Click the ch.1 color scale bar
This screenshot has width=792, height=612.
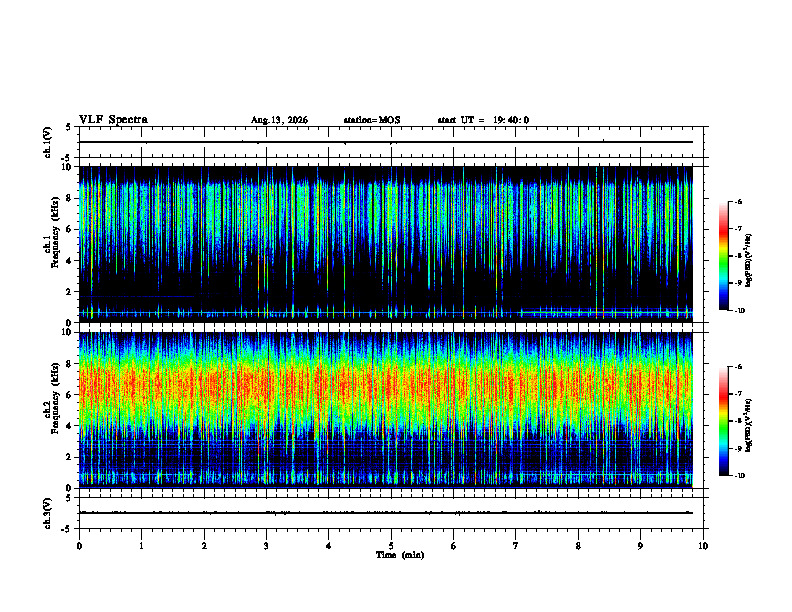723,256
